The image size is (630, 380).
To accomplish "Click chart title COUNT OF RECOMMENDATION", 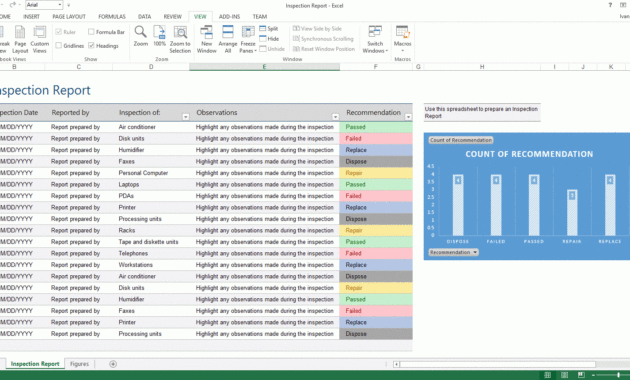I will (529, 154).
